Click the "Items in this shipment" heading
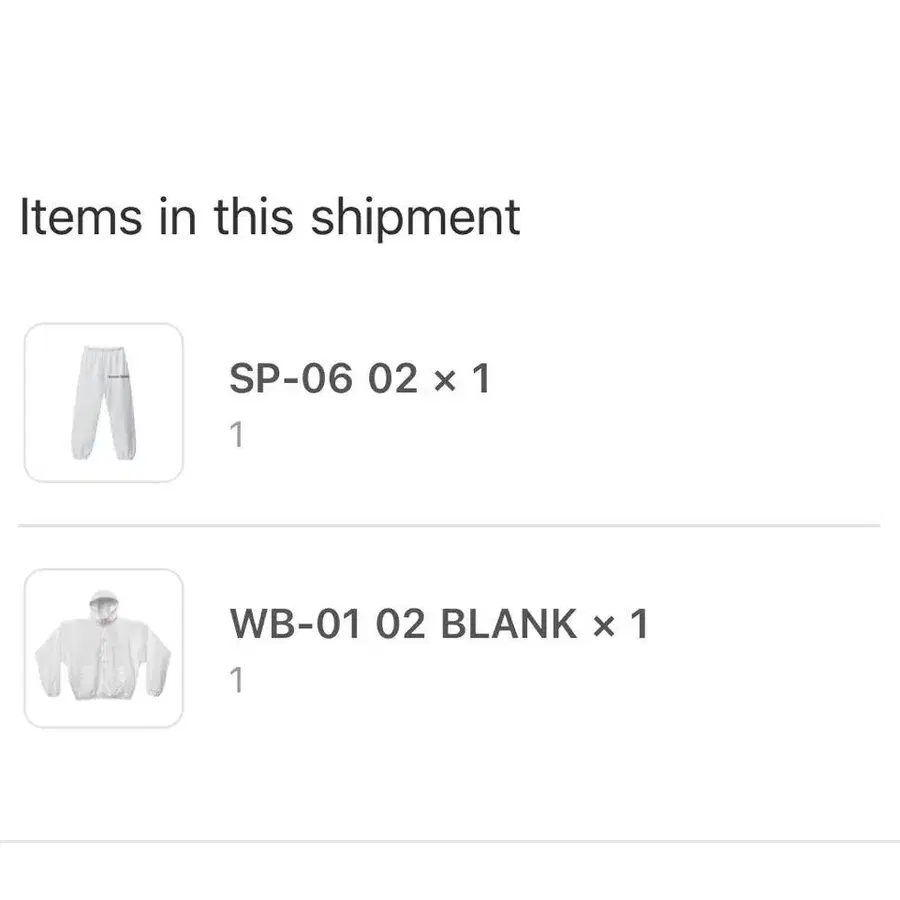This screenshot has width=900, height=900. [x=270, y=217]
